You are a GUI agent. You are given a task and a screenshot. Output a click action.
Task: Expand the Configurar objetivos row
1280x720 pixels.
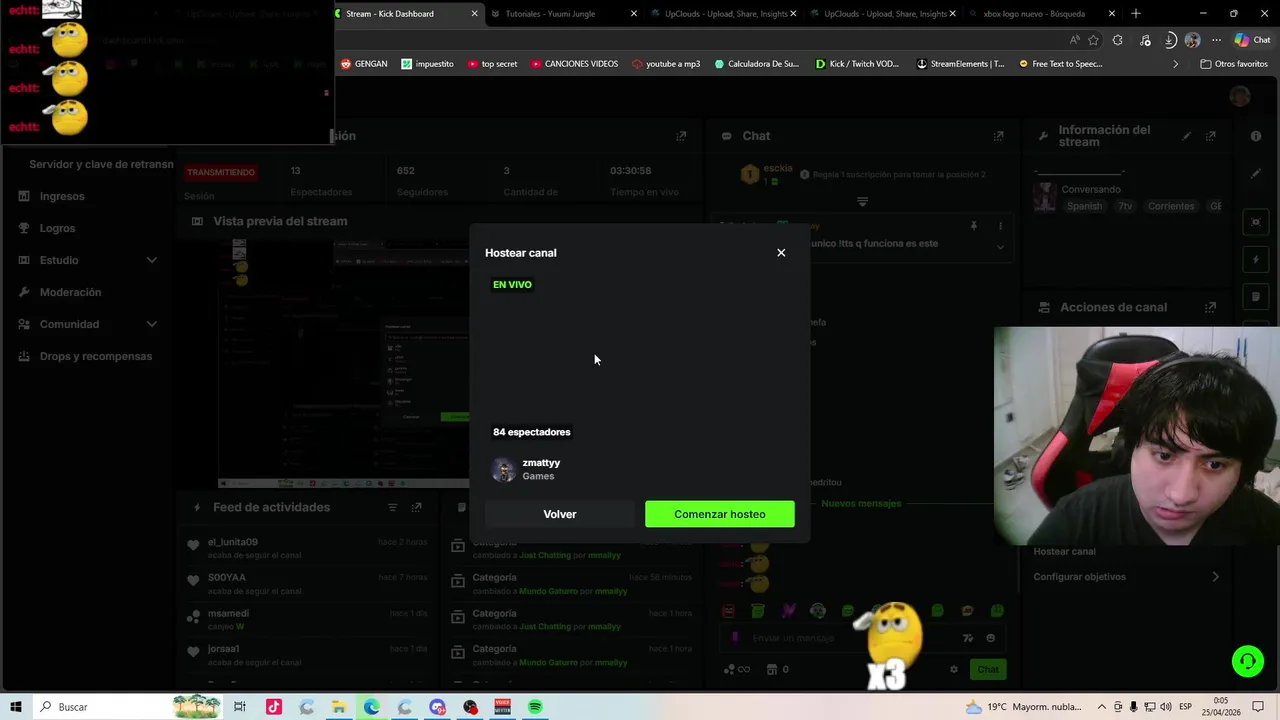1127,577
